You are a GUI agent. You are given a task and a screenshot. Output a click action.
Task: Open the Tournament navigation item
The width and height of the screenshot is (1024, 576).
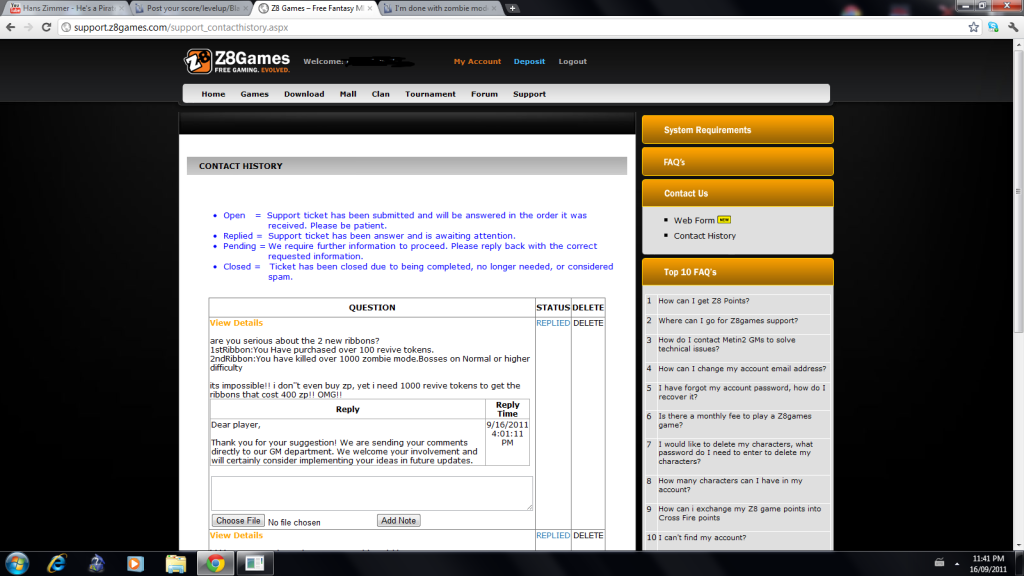(x=430, y=94)
